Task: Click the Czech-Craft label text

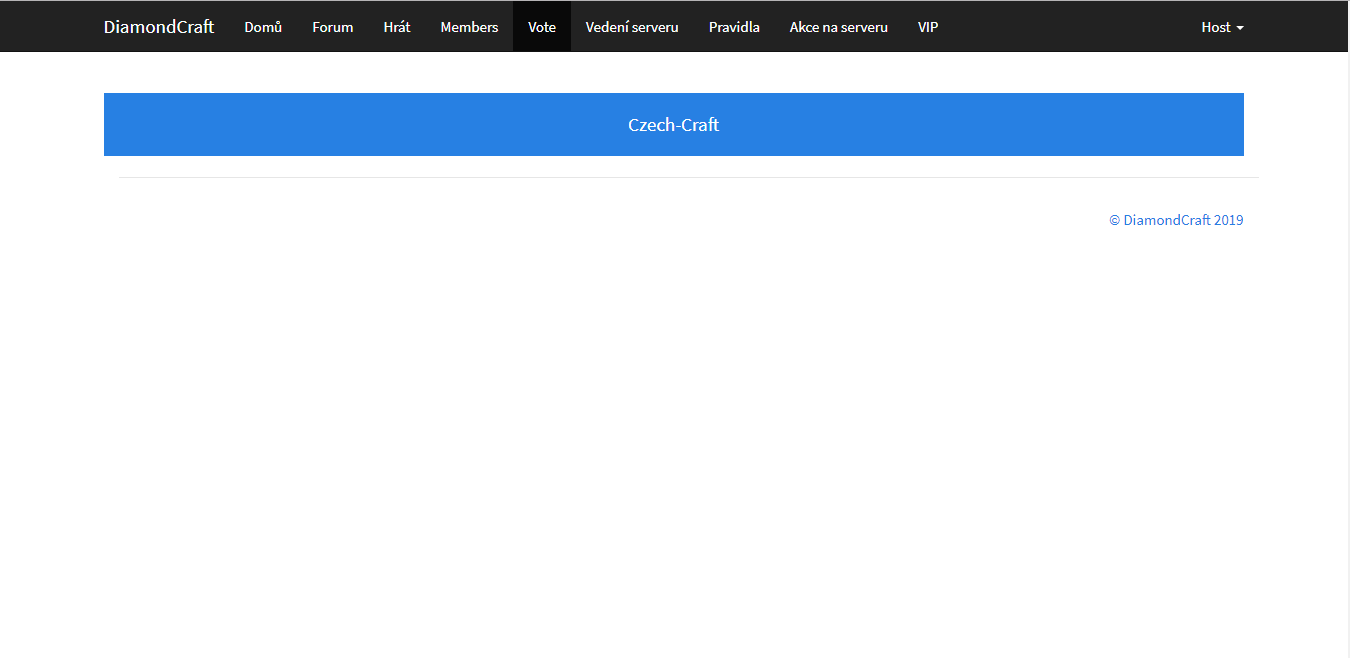Action: 673,125
